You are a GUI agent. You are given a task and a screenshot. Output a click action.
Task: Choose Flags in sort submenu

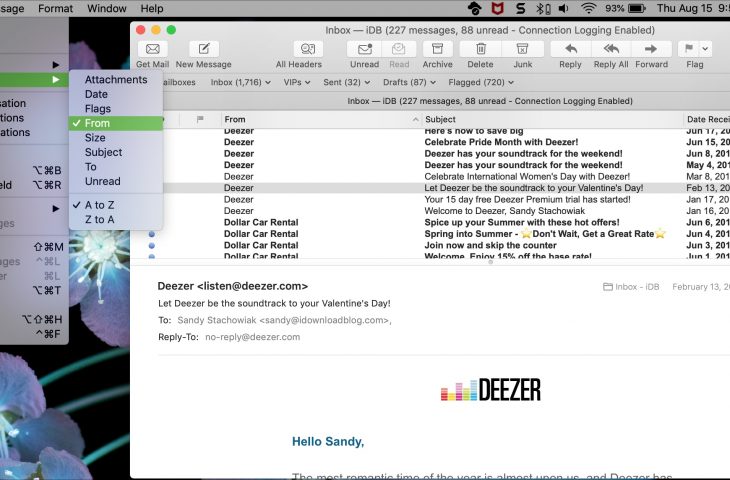click(116, 108)
